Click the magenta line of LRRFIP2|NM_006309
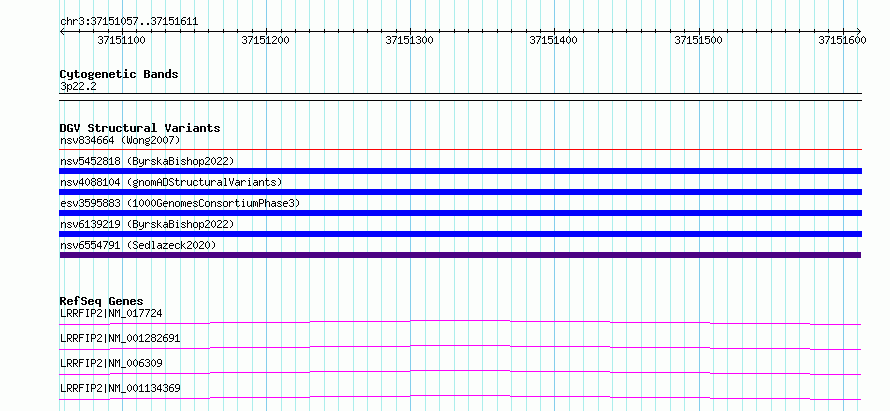Screen dimensions: 890x411 (461, 372)
